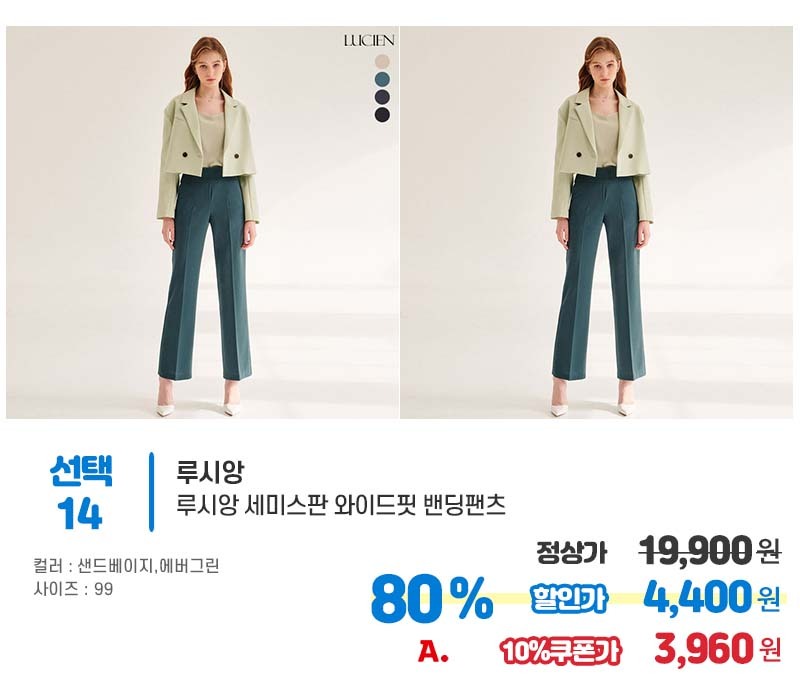This screenshot has height=681, width=800.
Task: Open 루시앙 세미스판 와이드핏 밴딩팬츠 product title
Action: pos(341,506)
